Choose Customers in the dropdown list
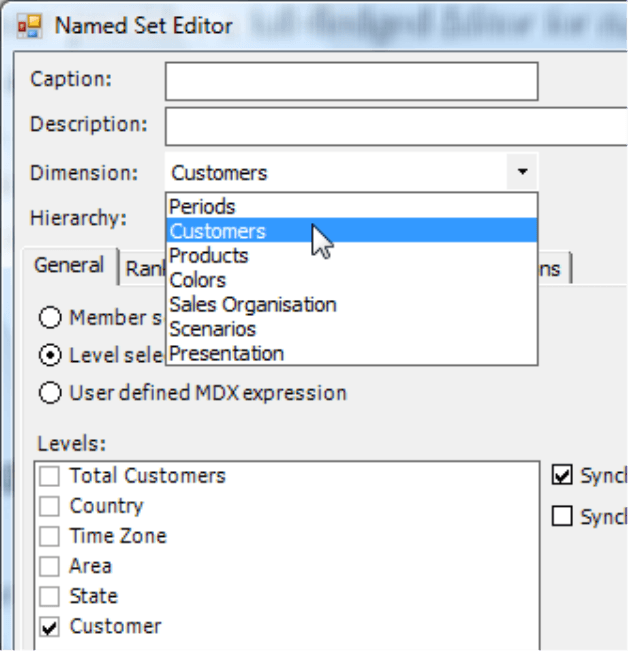 click(218, 232)
